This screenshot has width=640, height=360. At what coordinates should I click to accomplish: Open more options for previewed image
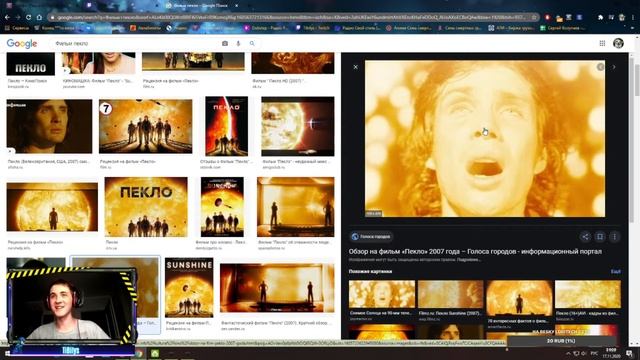click(x=614, y=236)
